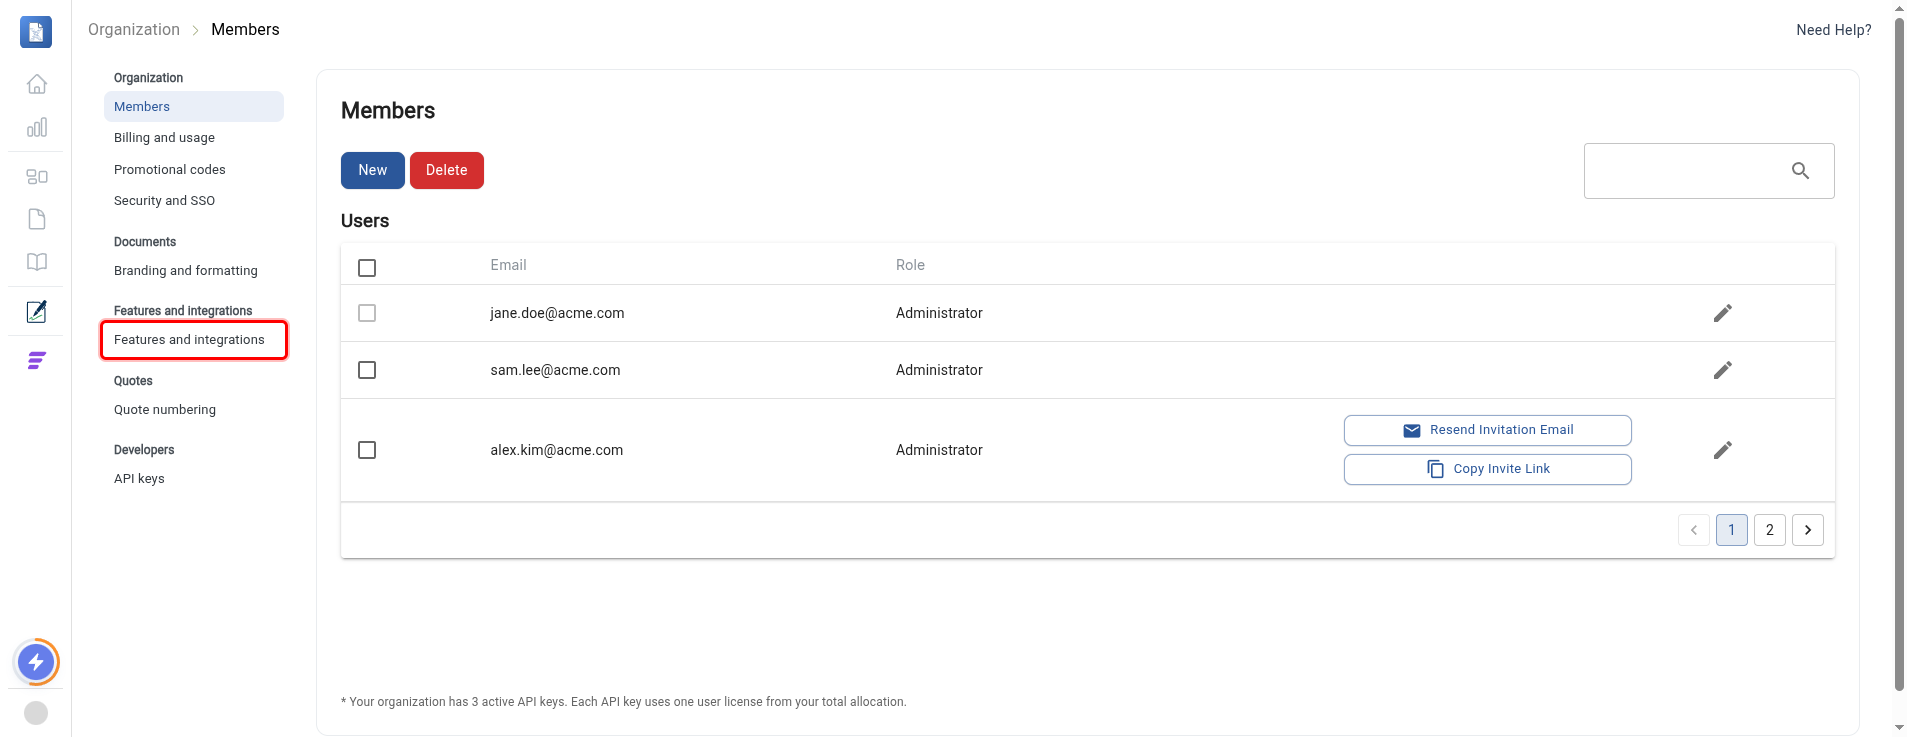
Task: Select the alex.kim@acme.com row checkbox
Action: coord(367,450)
